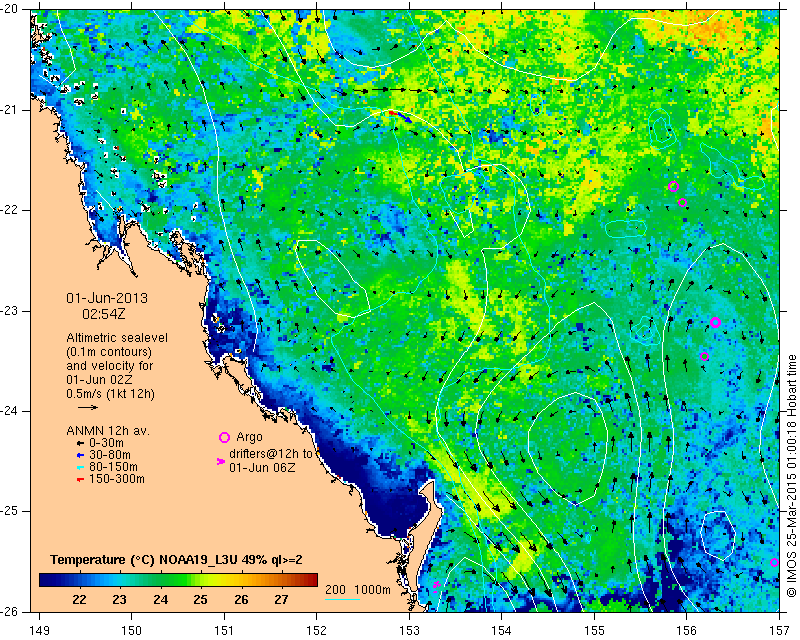
Task: Click the latitude axis label -25
Action: (10, 511)
